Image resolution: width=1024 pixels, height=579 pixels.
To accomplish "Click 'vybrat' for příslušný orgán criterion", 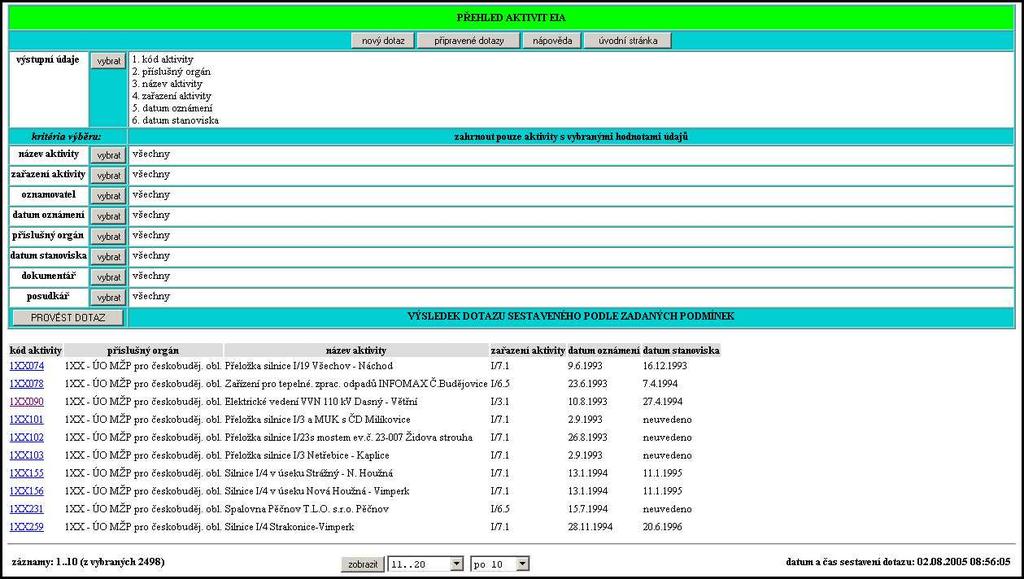I will click(108, 236).
